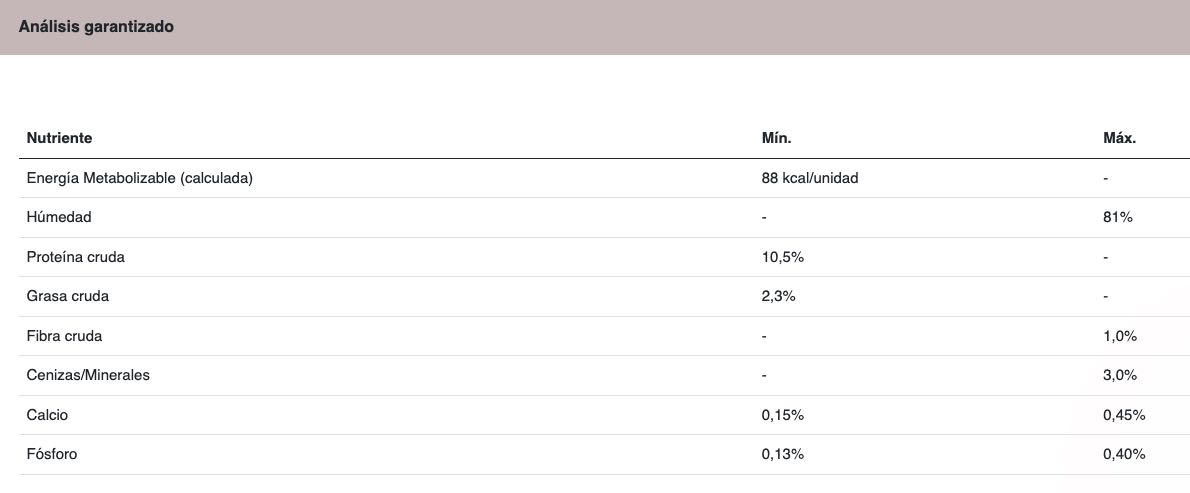Click the 10,5% protein minimum value
This screenshot has width=1190, height=493.
[782, 257]
